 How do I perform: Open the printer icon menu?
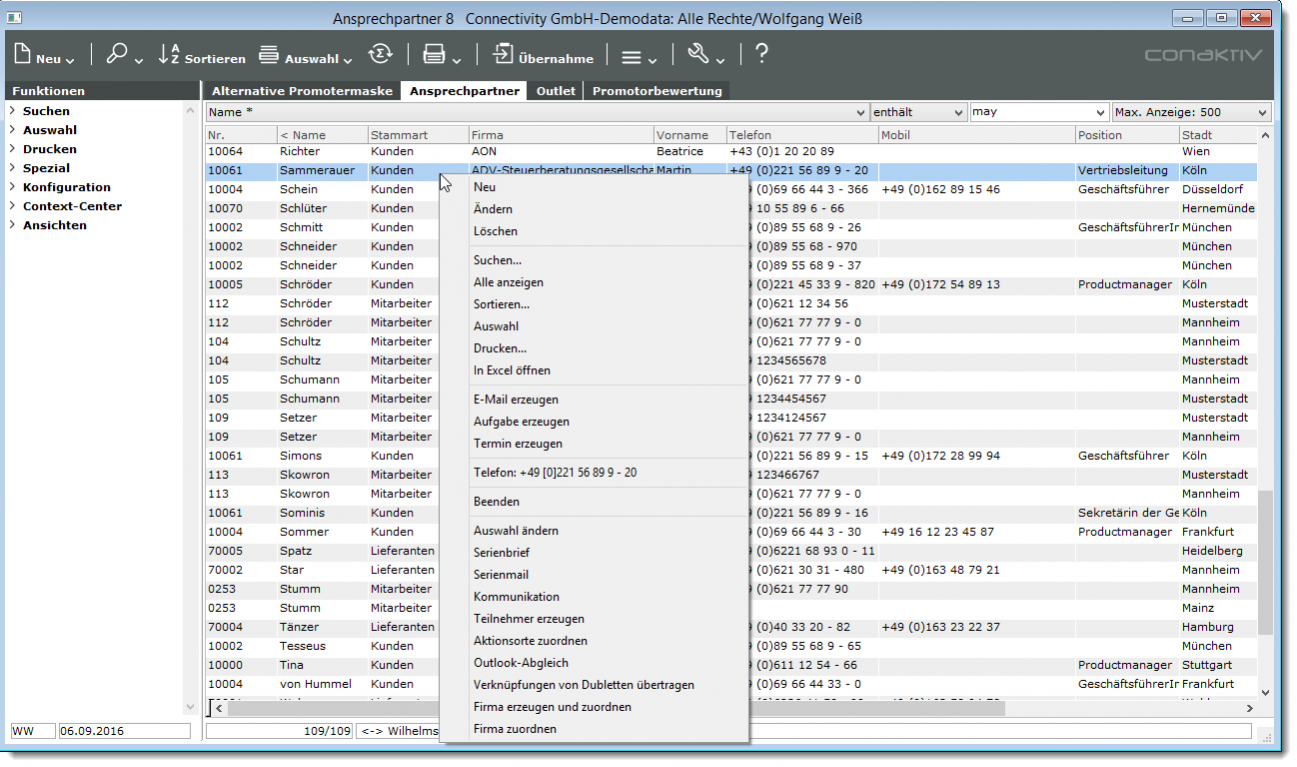coord(434,56)
